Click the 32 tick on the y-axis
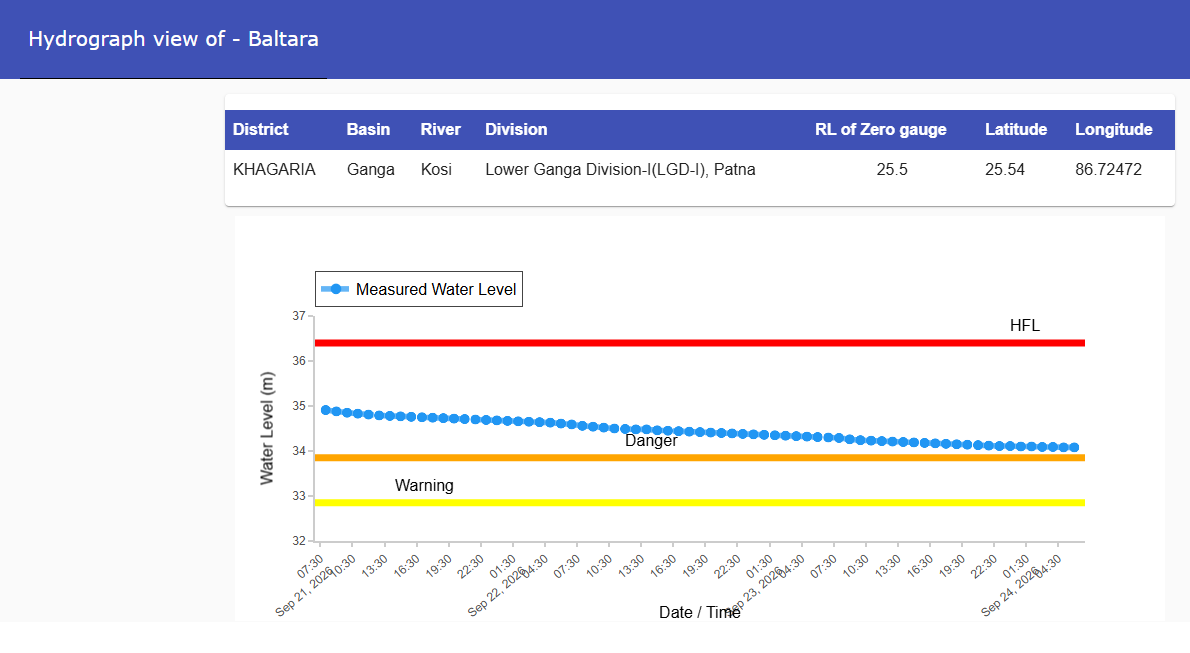This screenshot has width=1190, height=653. pos(299,541)
